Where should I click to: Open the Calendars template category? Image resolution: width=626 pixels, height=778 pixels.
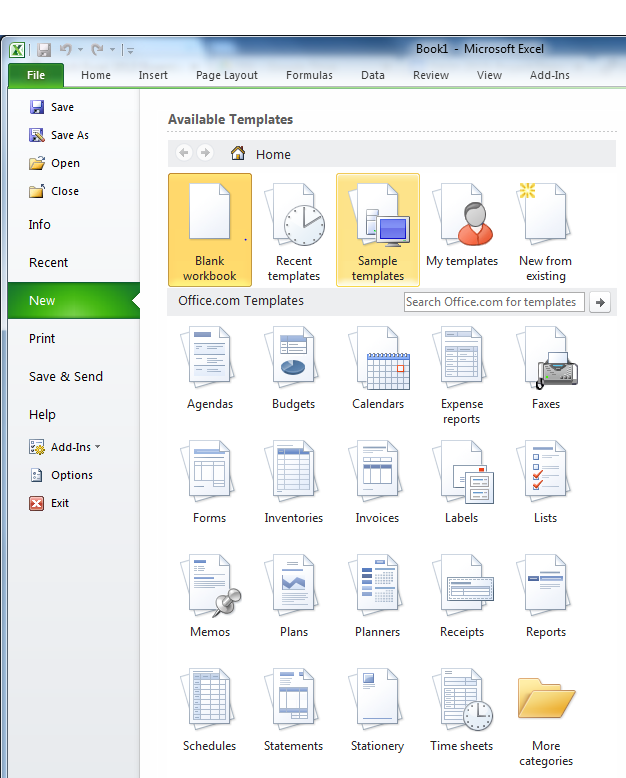point(377,369)
